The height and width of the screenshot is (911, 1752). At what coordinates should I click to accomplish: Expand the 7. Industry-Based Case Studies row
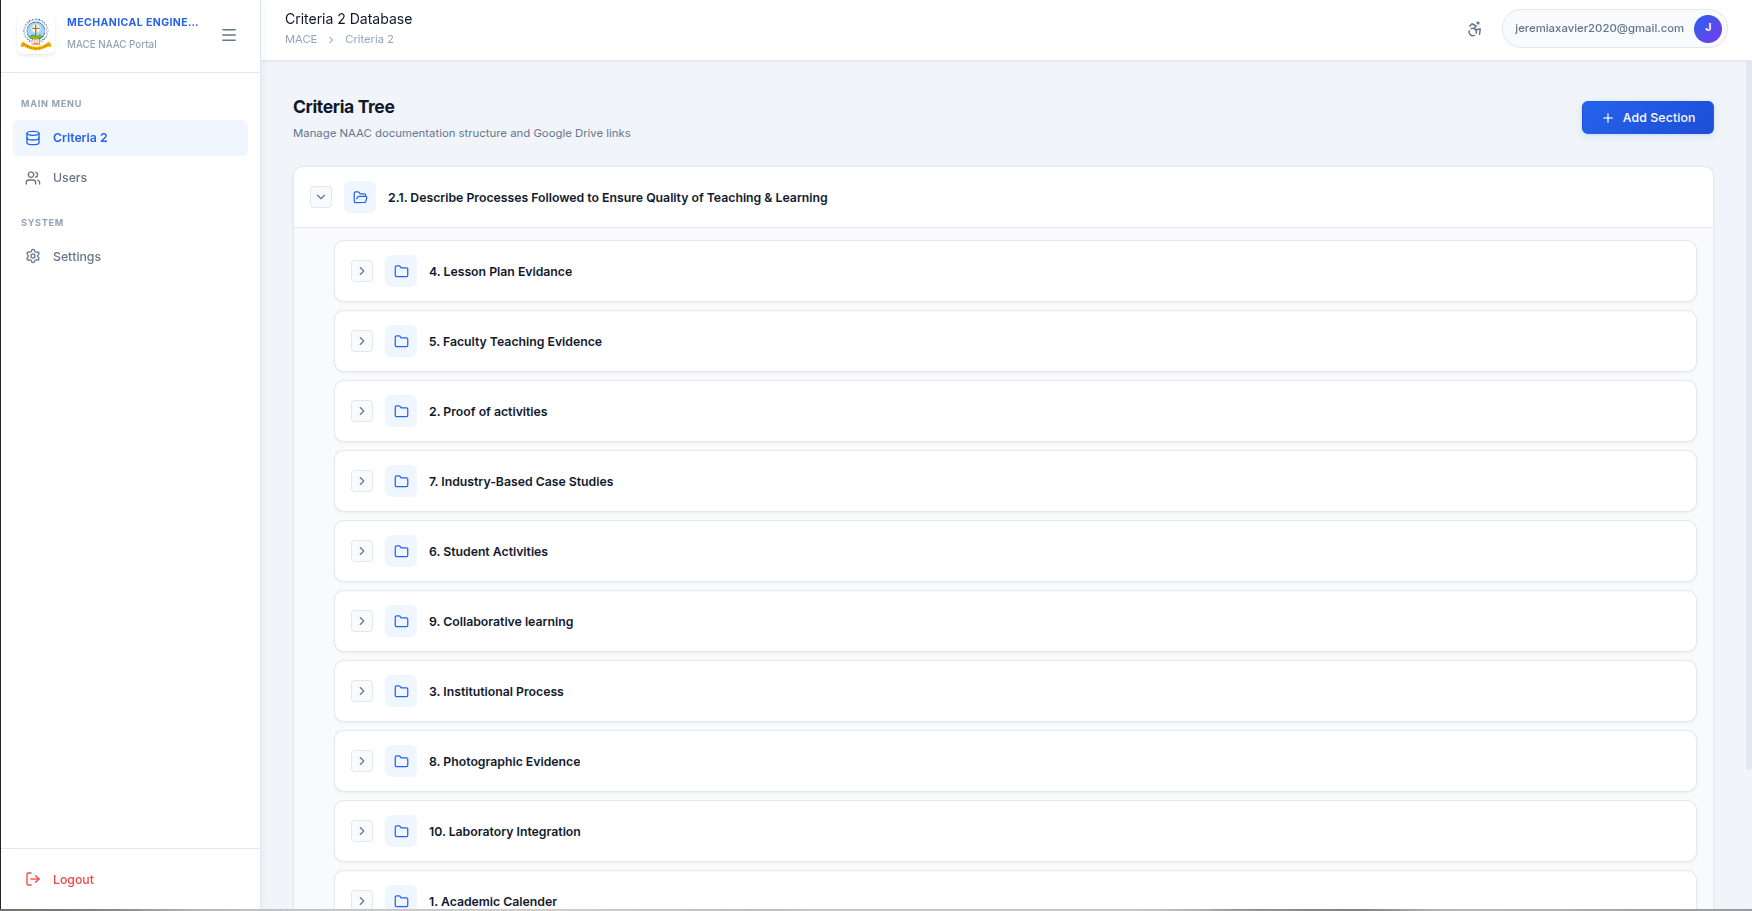coord(362,481)
